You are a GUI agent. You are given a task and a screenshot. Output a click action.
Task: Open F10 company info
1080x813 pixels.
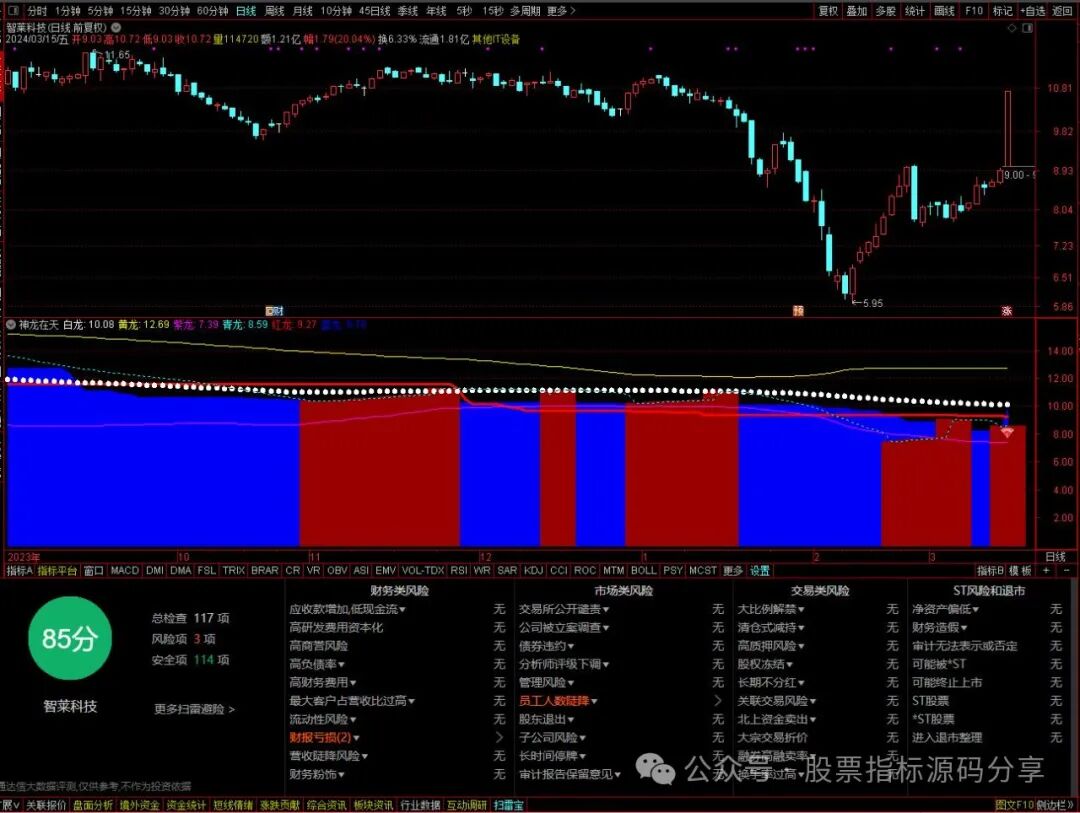[x=974, y=11]
